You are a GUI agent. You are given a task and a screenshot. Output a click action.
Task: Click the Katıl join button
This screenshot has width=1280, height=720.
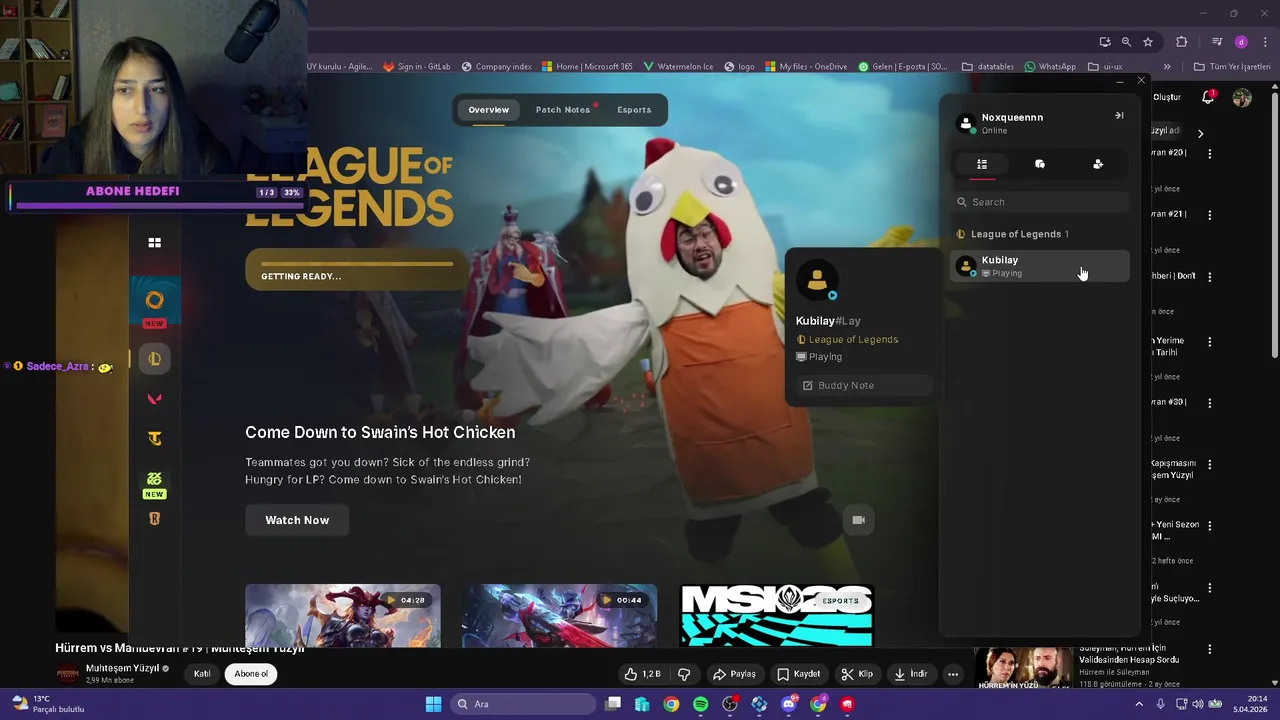(x=202, y=674)
